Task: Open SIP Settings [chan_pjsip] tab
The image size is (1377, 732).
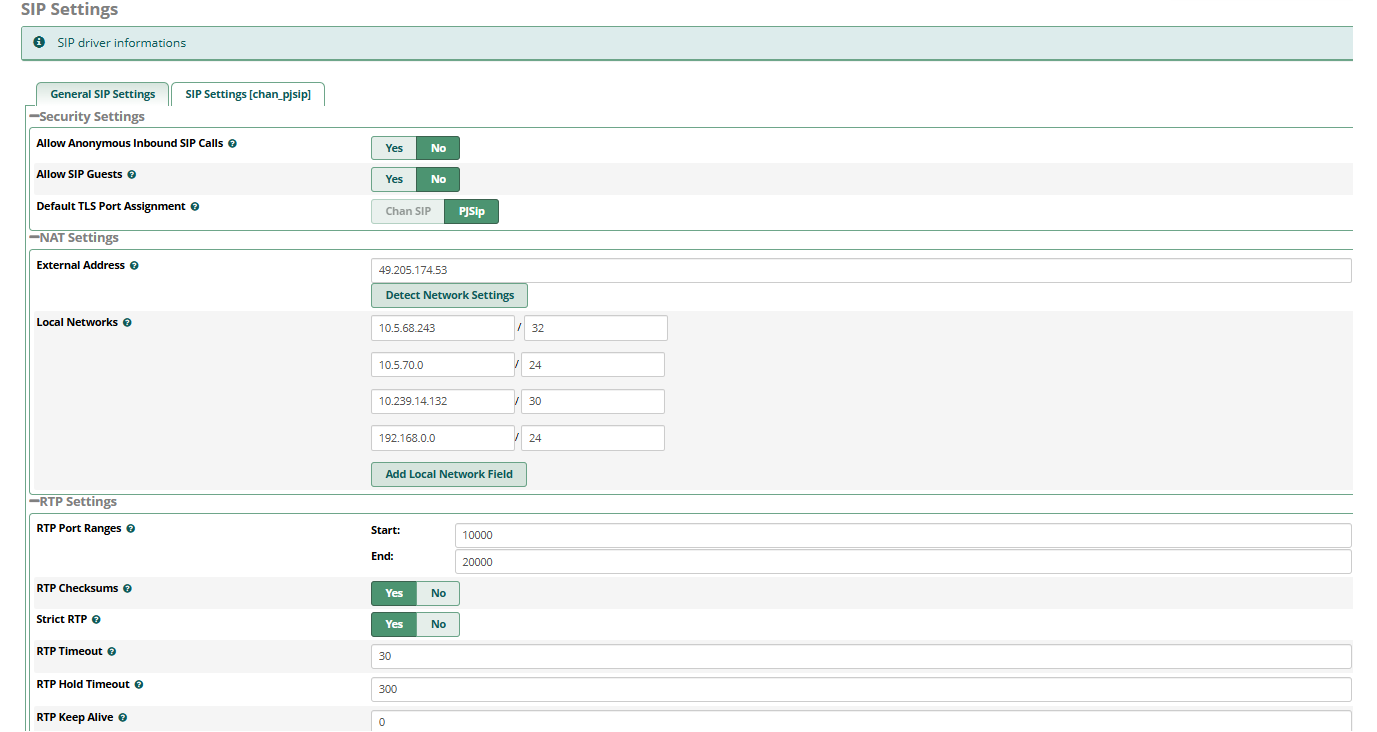Action: tap(248, 94)
